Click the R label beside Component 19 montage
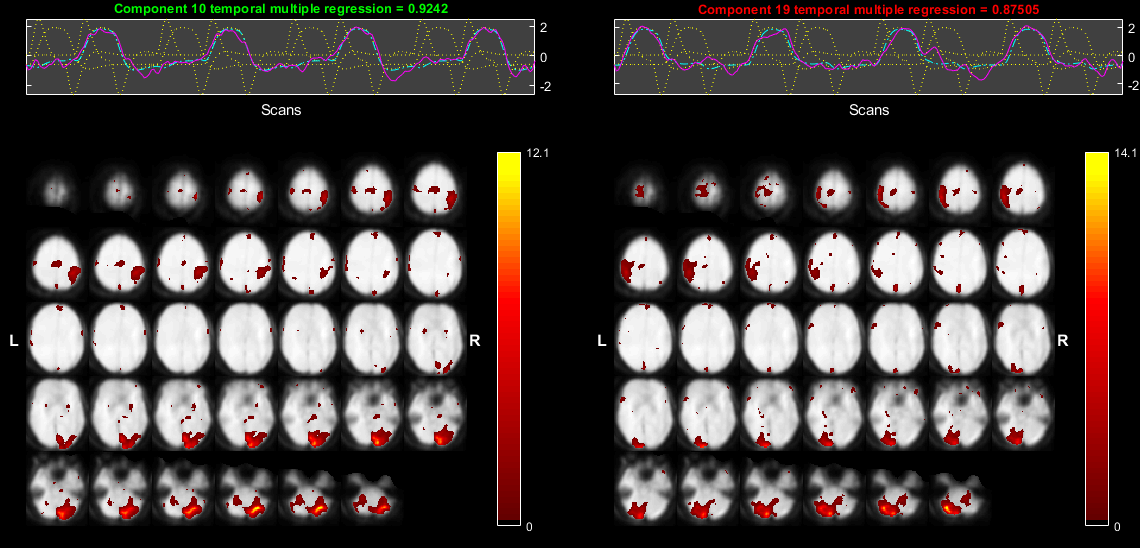Screen dimensions: 1140x548 click(x=1062, y=340)
